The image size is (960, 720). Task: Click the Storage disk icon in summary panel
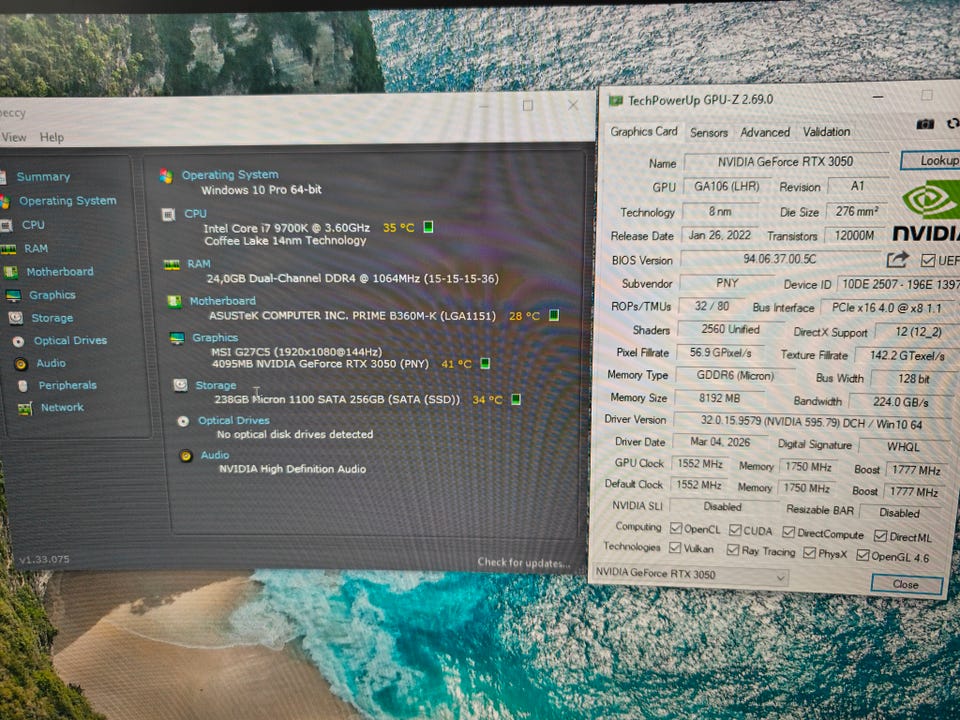180,384
